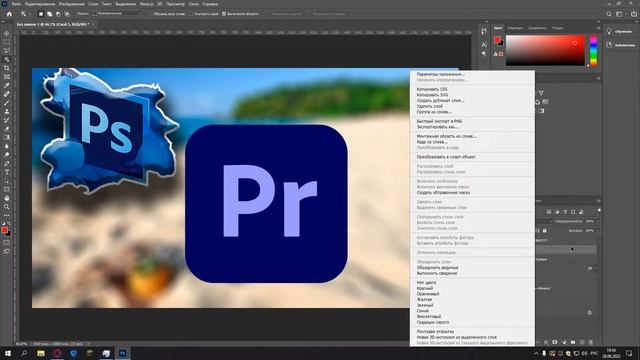Switch to the 'Градиенты' panel tab
The image size is (640, 360).
click(537, 28)
